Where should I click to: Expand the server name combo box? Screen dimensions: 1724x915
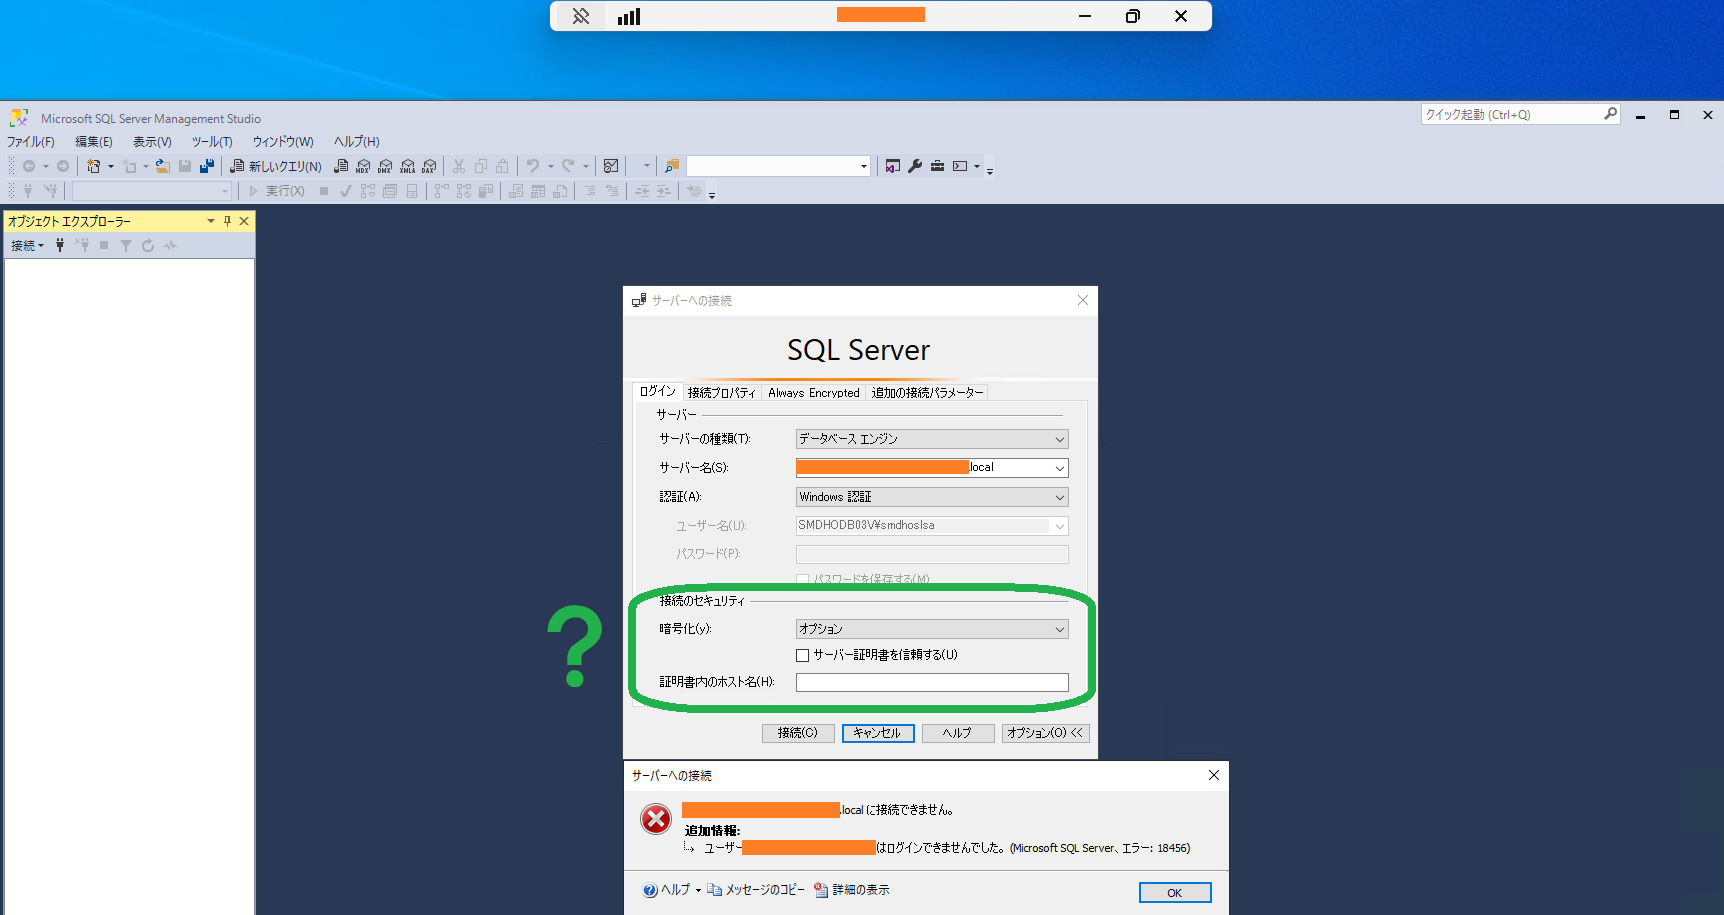(x=1060, y=468)
